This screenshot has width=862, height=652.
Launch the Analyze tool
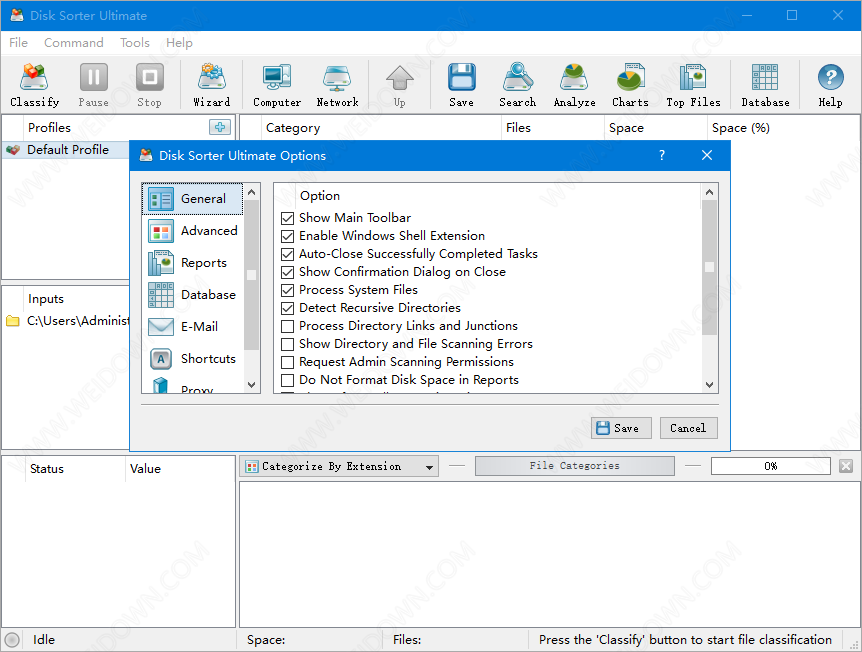click(574, 85)
